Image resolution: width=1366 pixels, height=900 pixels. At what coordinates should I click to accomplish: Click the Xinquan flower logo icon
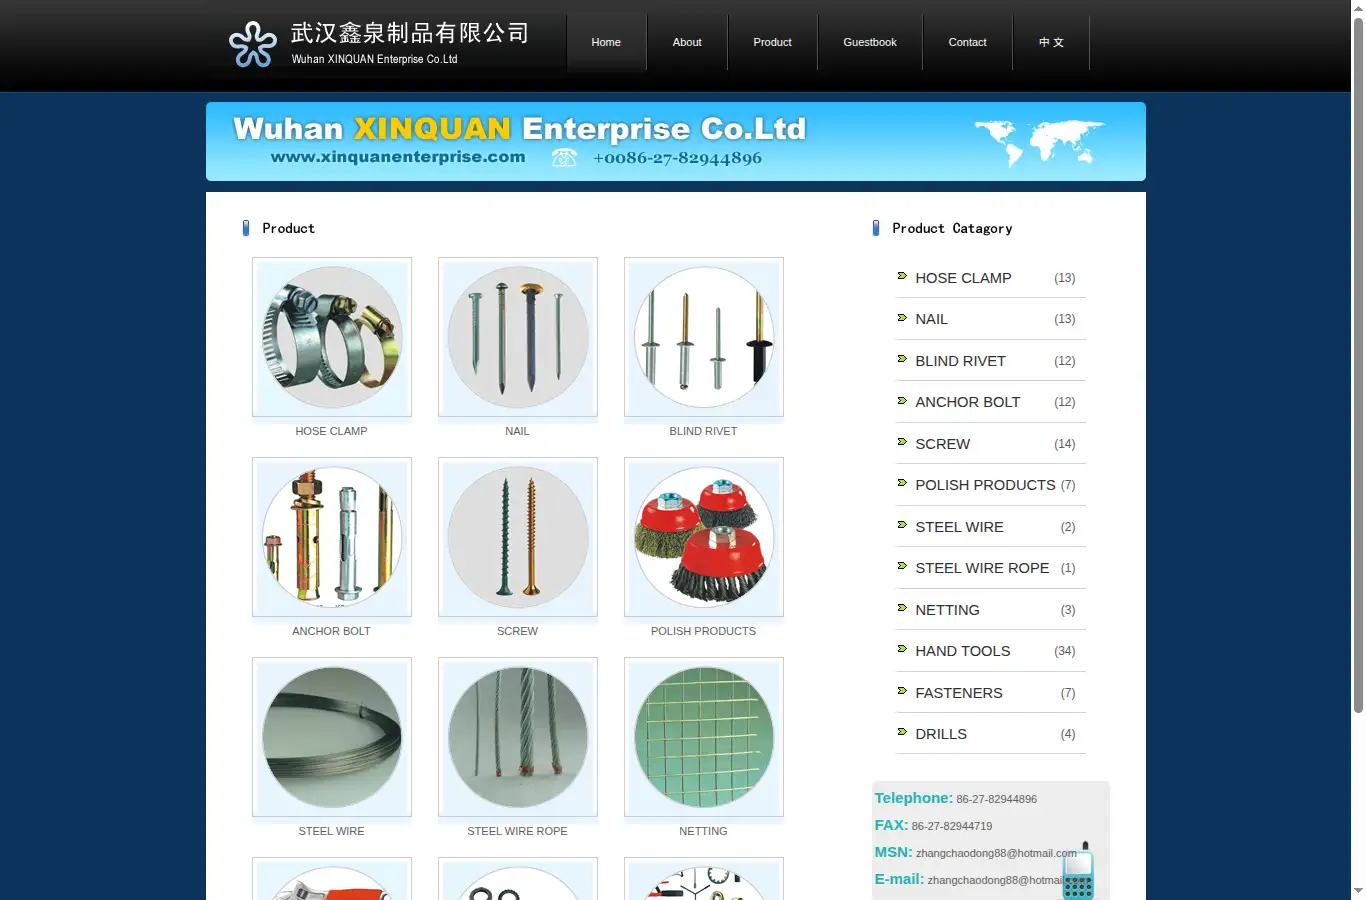tap(252, 44)
